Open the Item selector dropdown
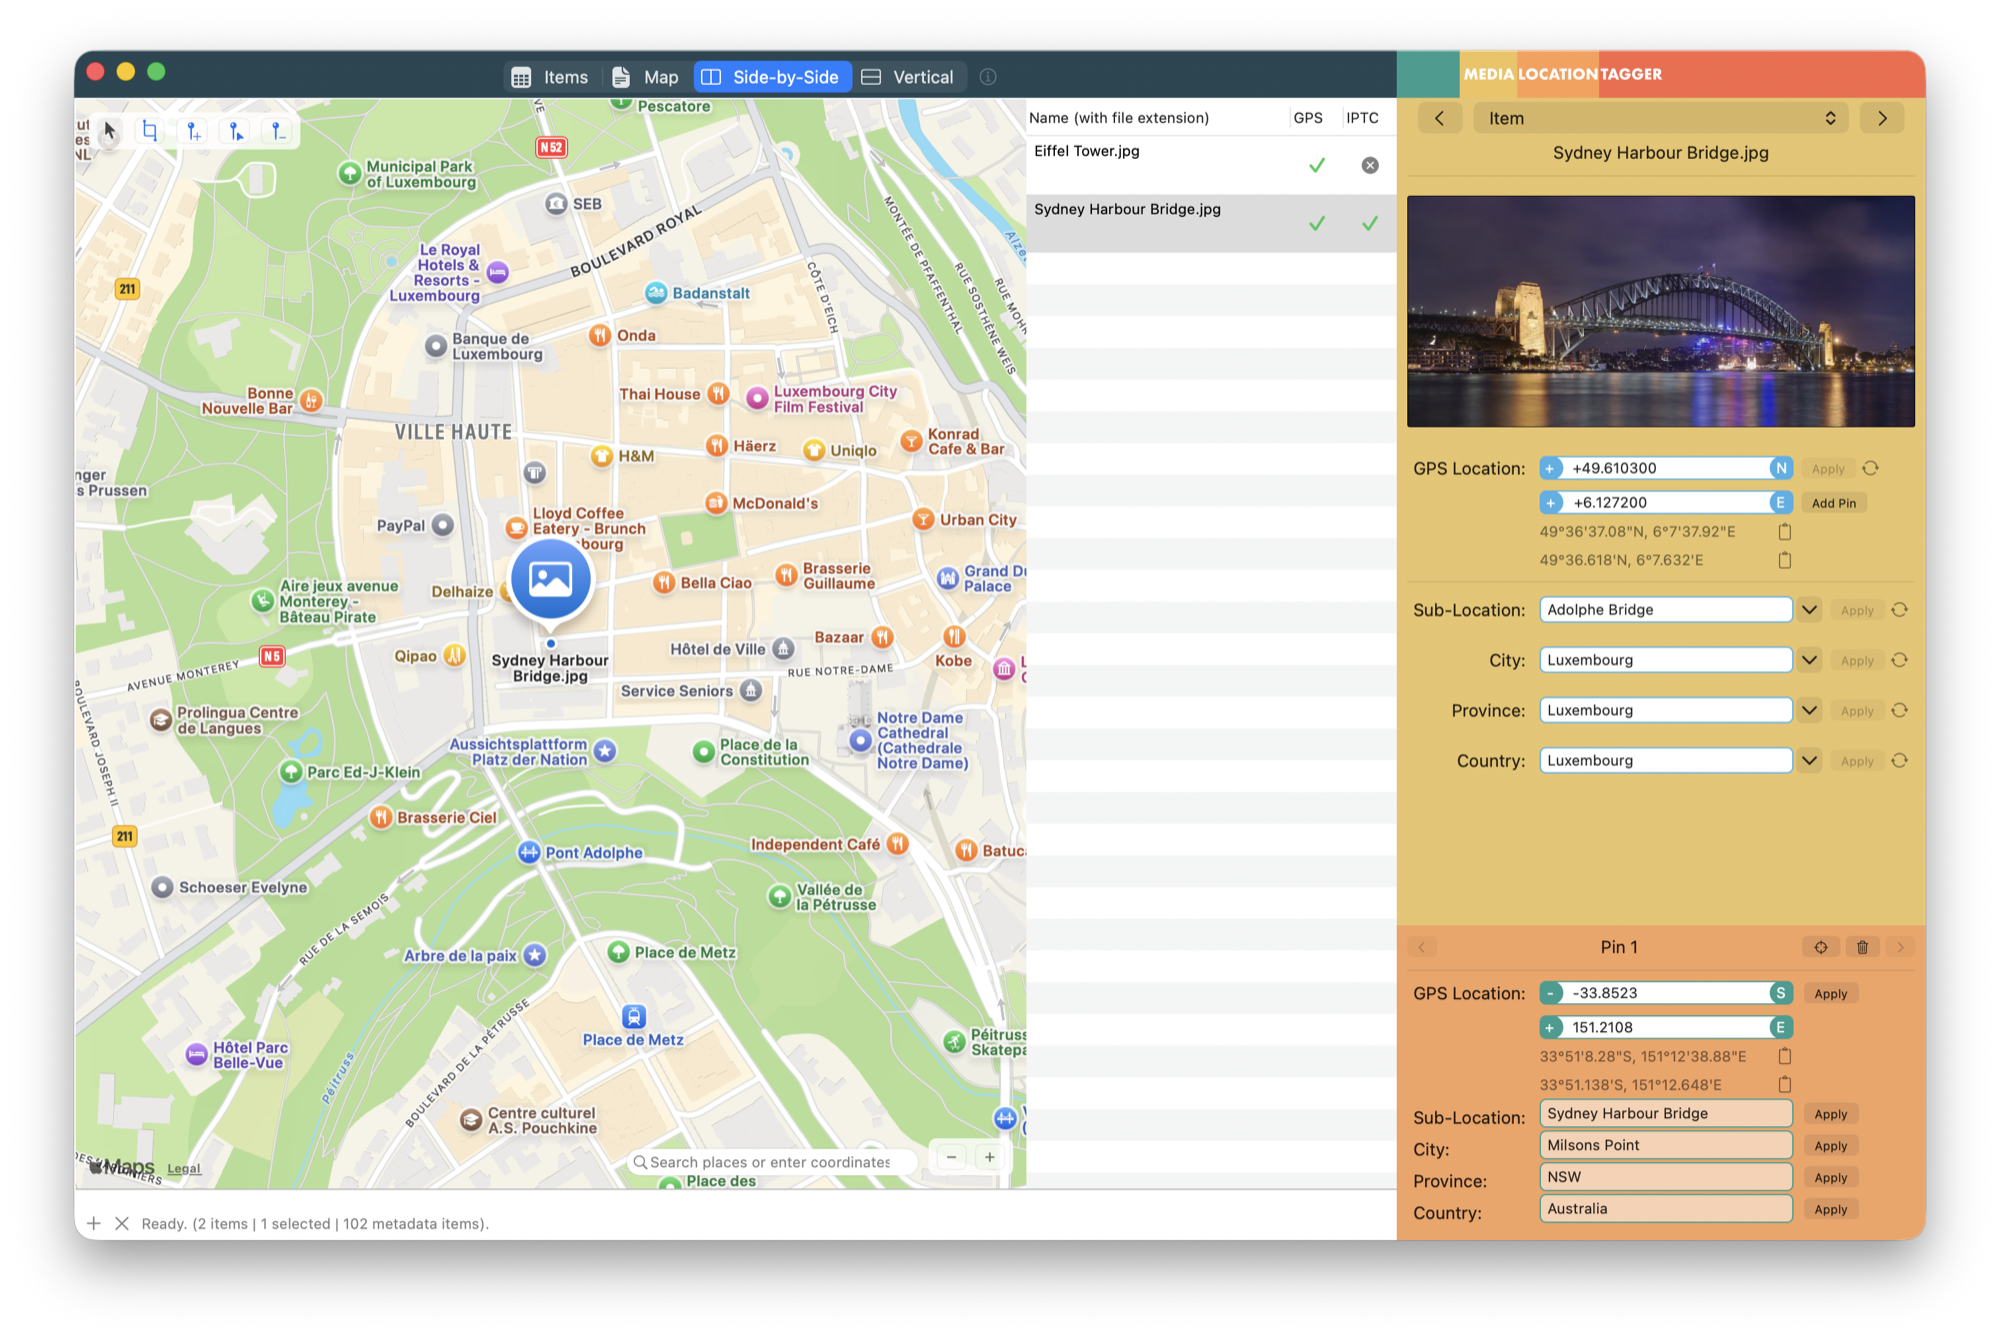This screenshot has height=1338, width=2000. click(x=1661, y=118)
